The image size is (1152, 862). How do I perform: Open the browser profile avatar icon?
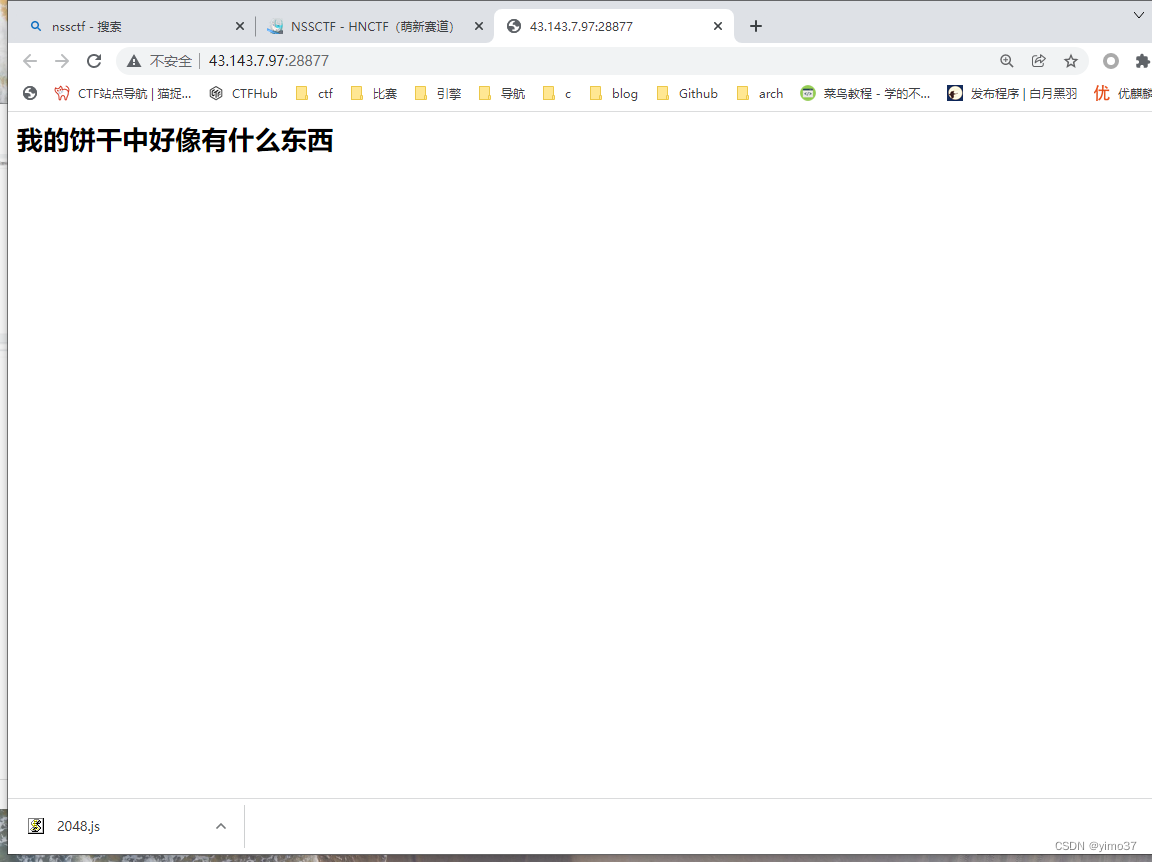[x=1110, y=60]
